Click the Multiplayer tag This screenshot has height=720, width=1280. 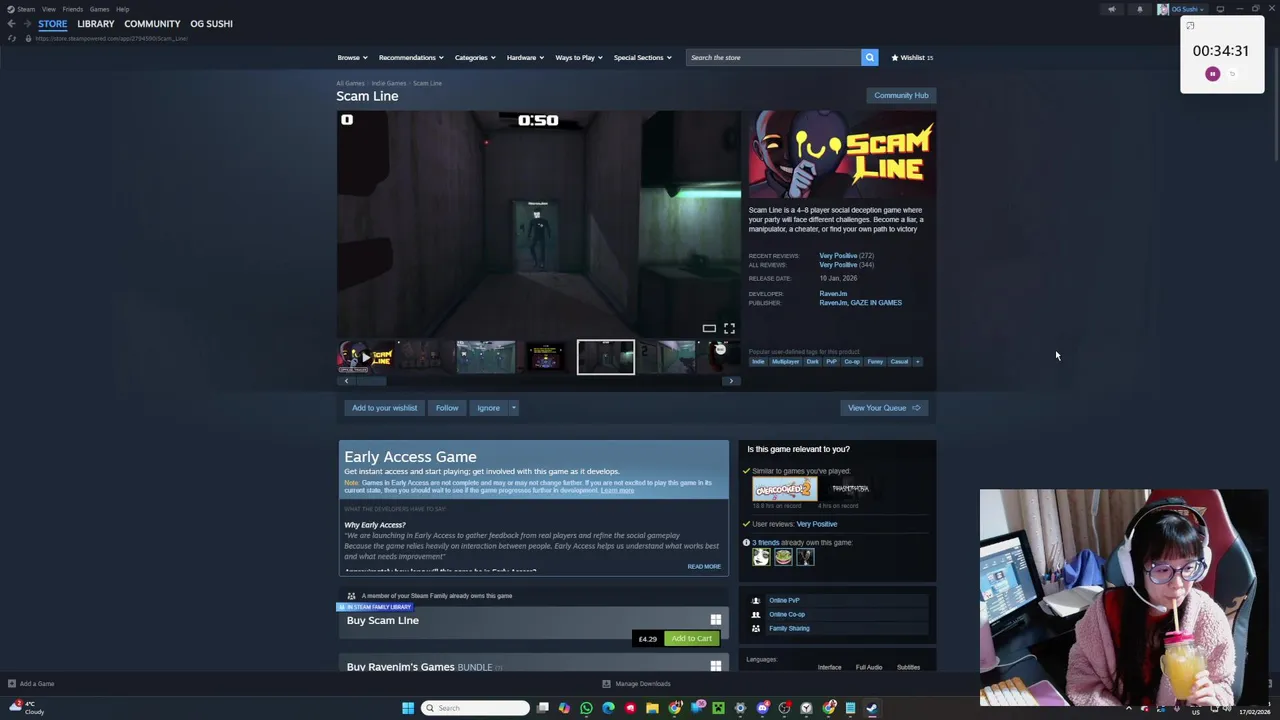click(x=786, y=362)
